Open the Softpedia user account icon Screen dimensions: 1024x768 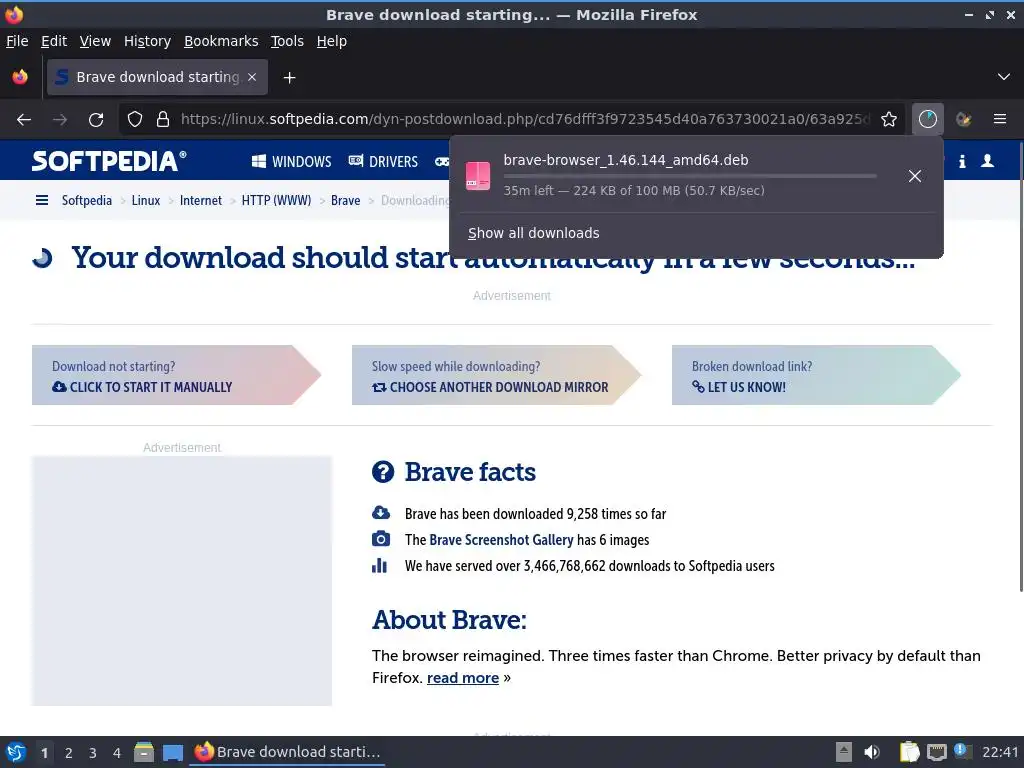tap(987, 161)
